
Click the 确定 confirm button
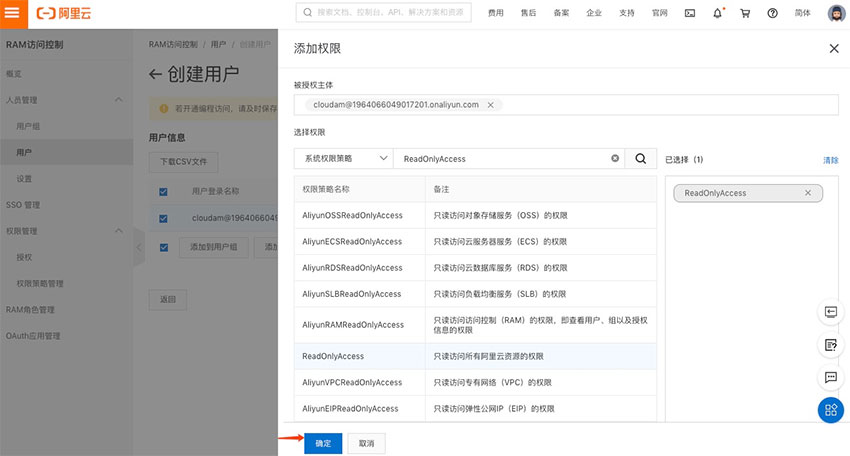[x=323, y=444]
